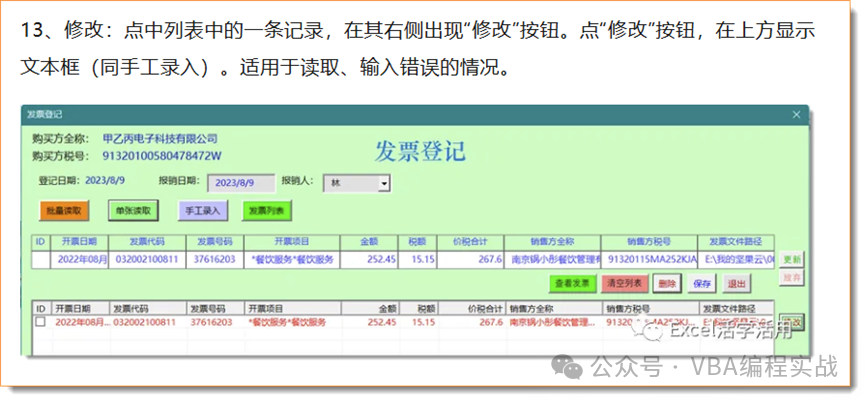Click 更新 beside the edit row
The image size is (865, 401).
point(792,258)
